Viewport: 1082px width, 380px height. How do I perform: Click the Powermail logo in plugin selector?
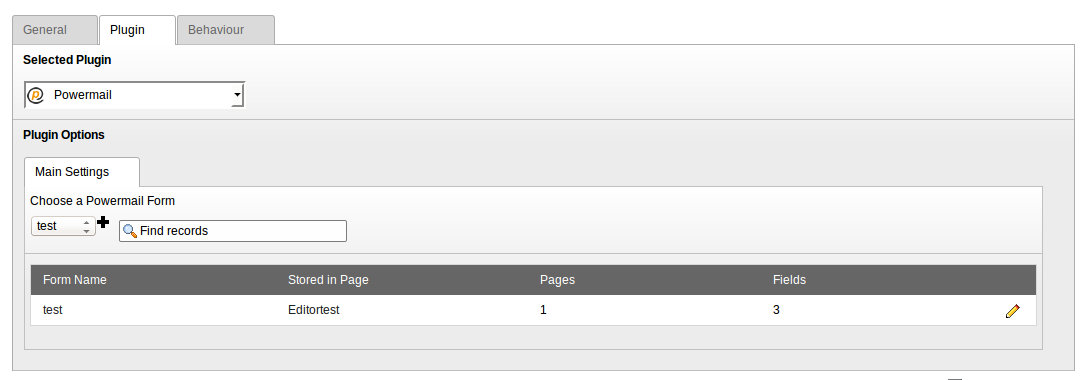tap(36, 95)
